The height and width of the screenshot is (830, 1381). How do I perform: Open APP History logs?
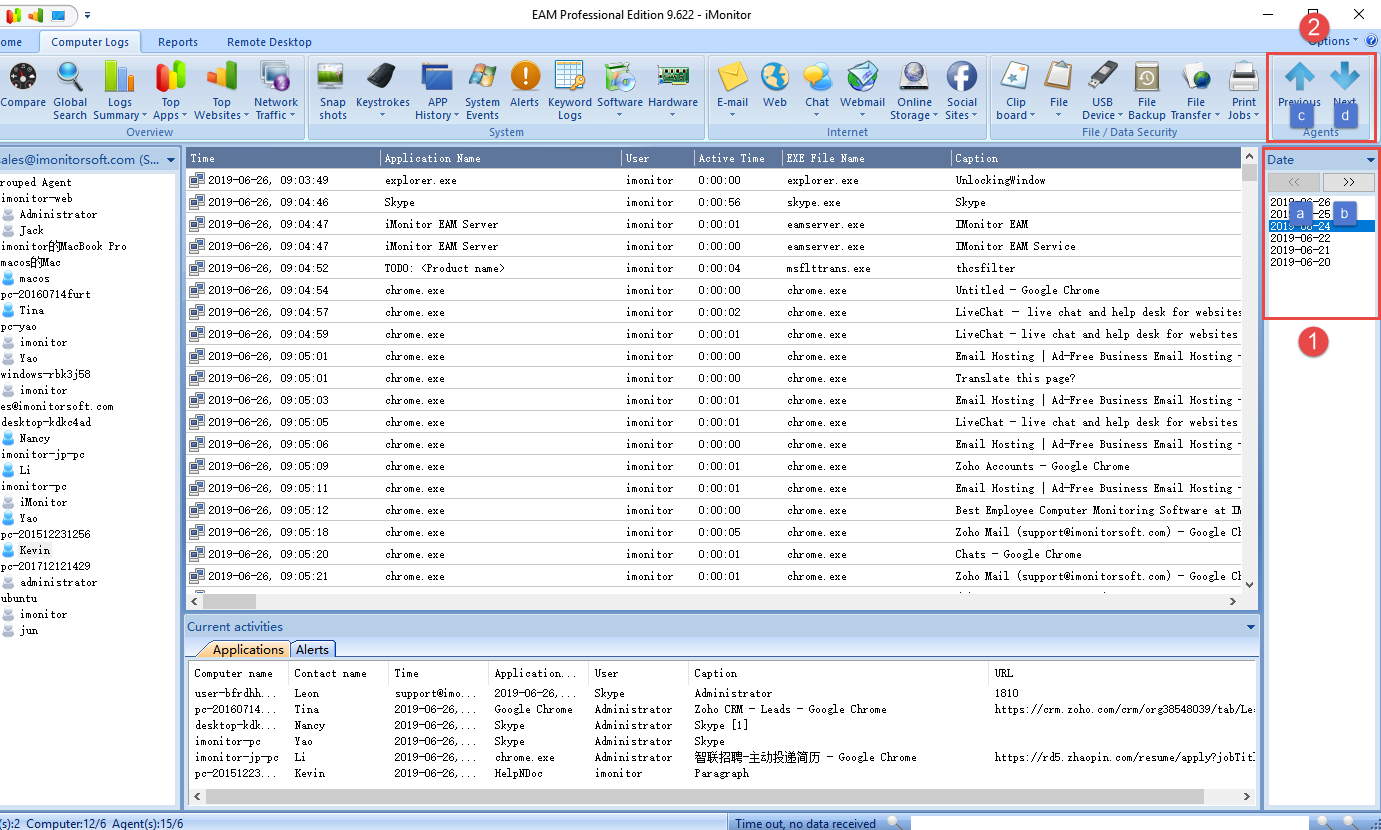point(437,90)
